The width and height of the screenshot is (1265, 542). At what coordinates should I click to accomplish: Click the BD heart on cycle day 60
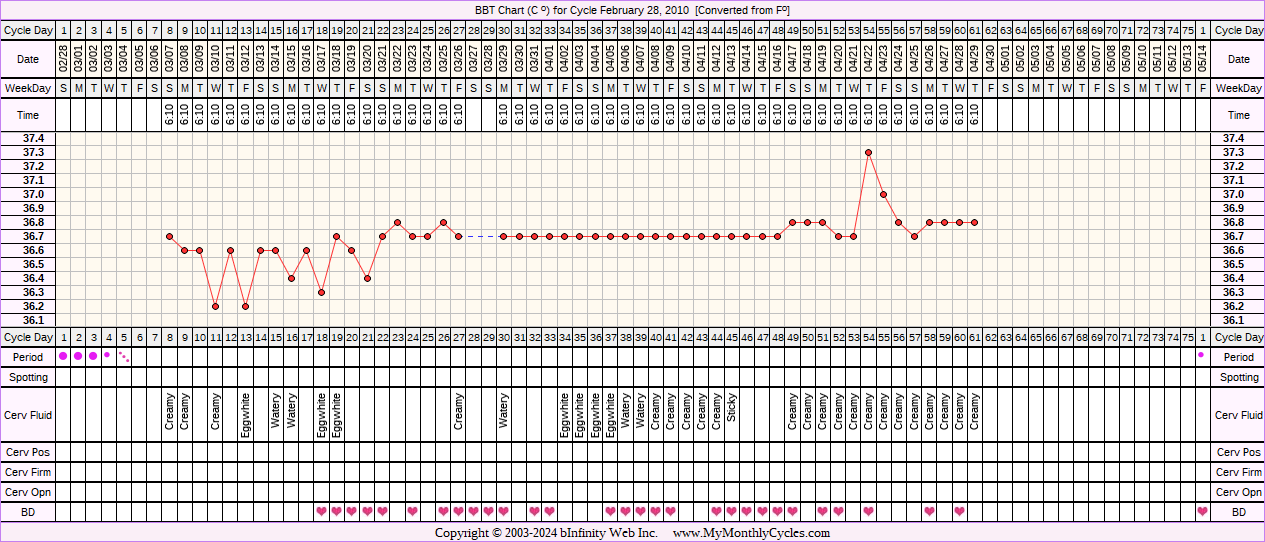(x=959, y=511)
